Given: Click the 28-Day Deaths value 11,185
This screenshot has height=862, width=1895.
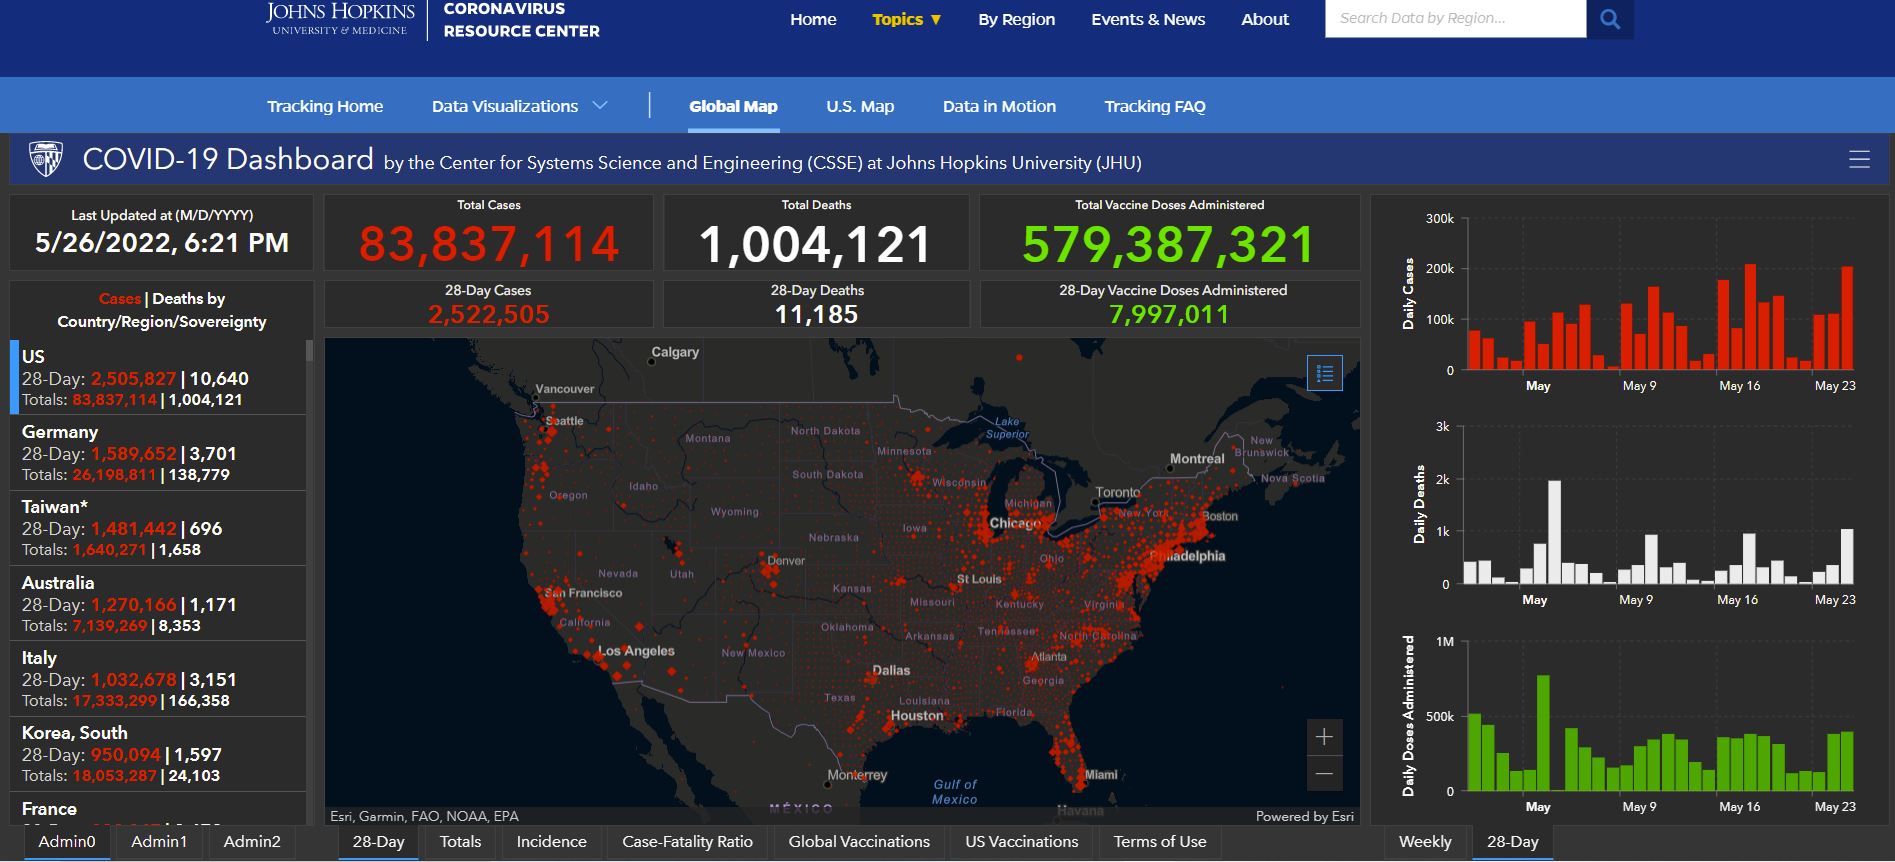Looking at the screenshot, I should click(816, 314).
